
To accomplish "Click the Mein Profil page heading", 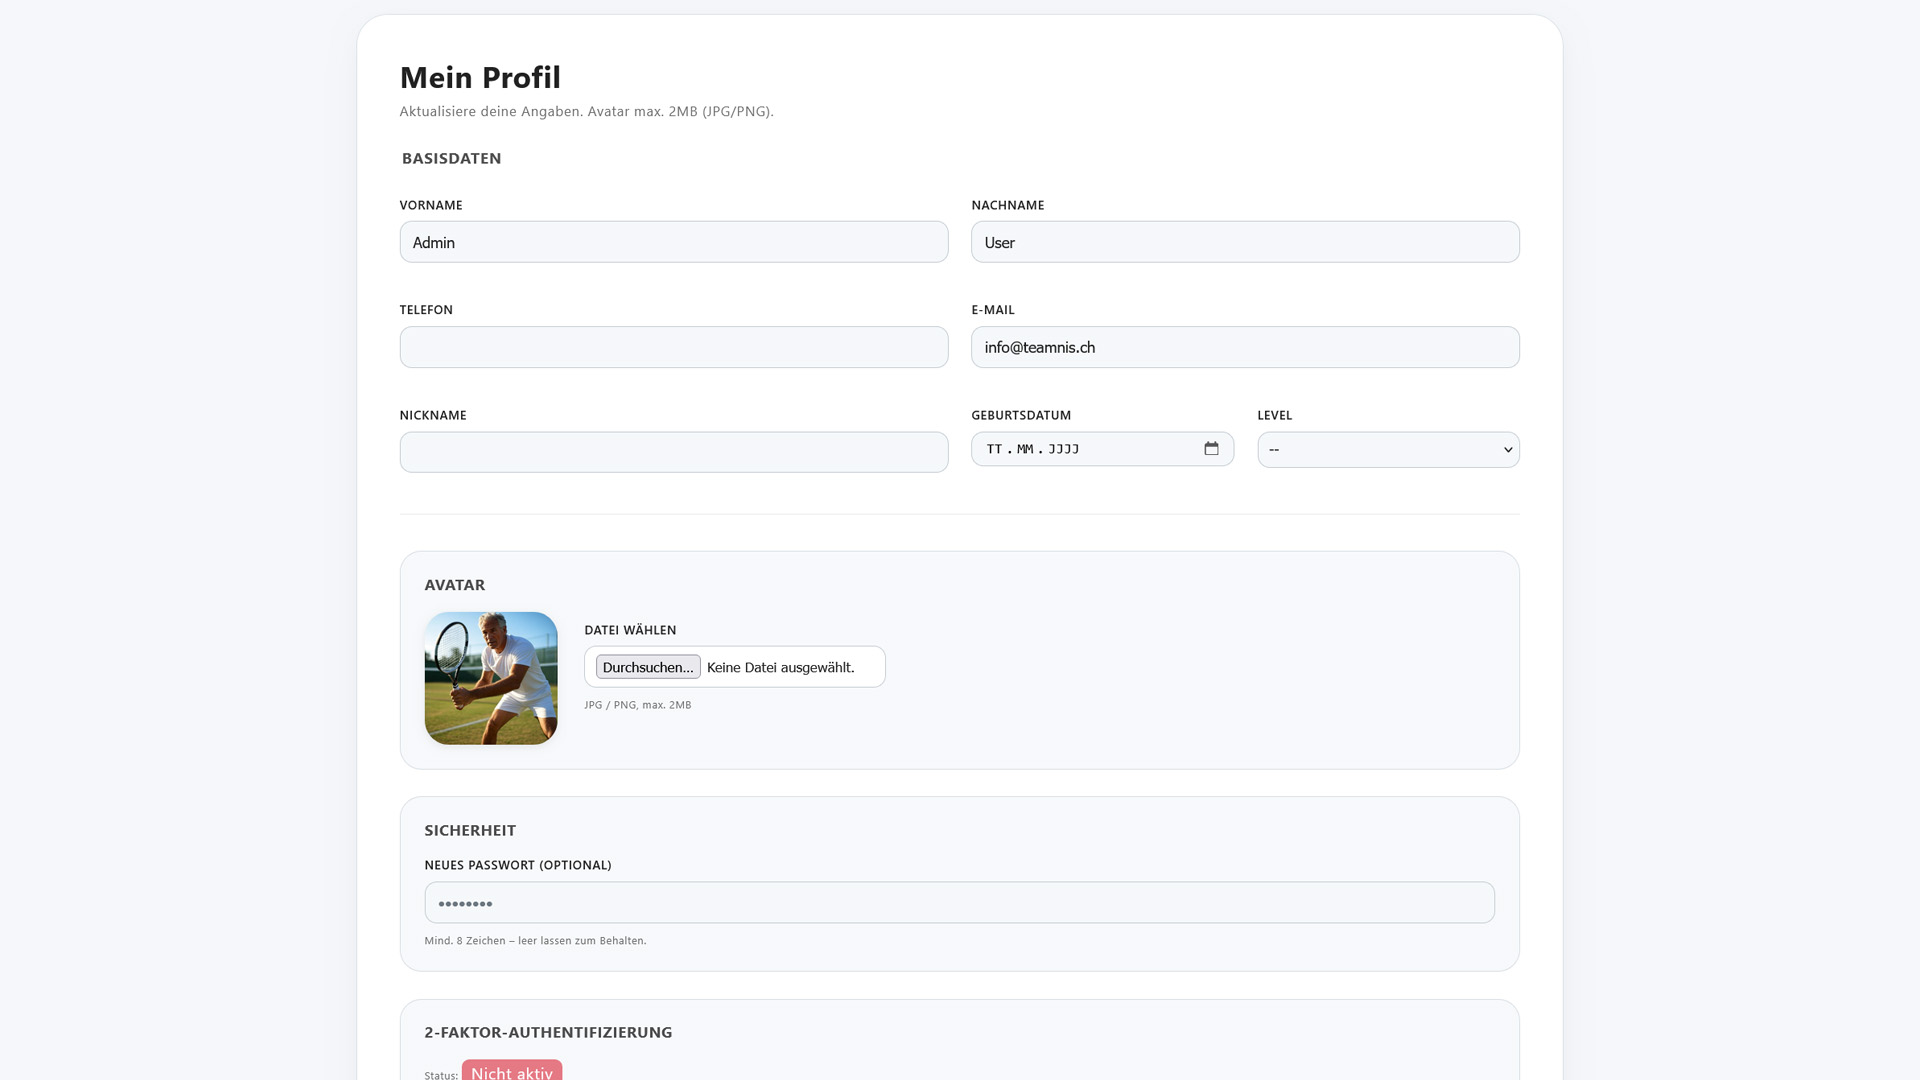I will (480, 77).
